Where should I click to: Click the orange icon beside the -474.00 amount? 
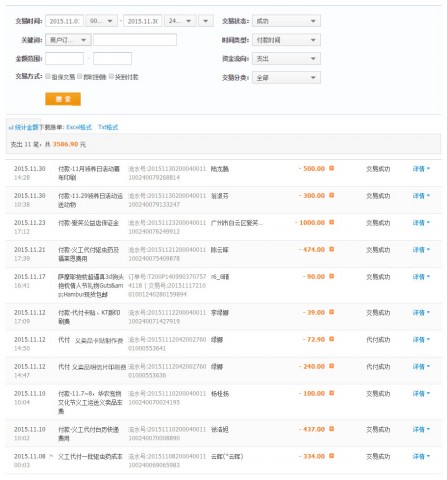point(331,249)
